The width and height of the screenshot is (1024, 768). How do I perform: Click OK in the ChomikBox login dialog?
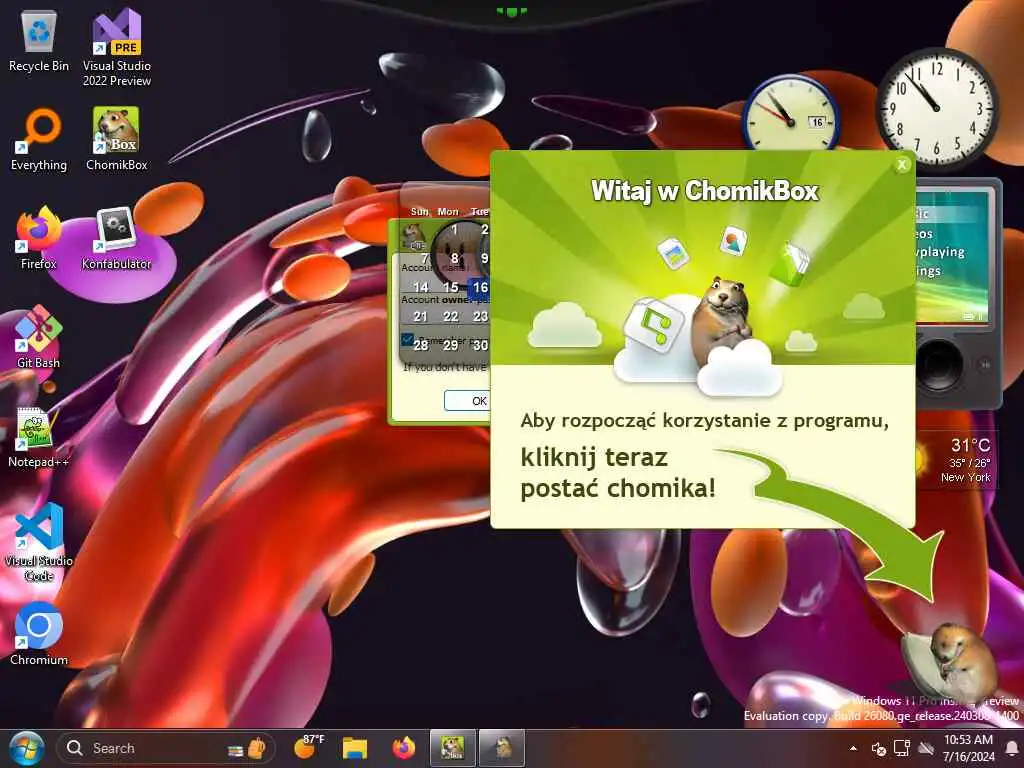tap(468, 400)
